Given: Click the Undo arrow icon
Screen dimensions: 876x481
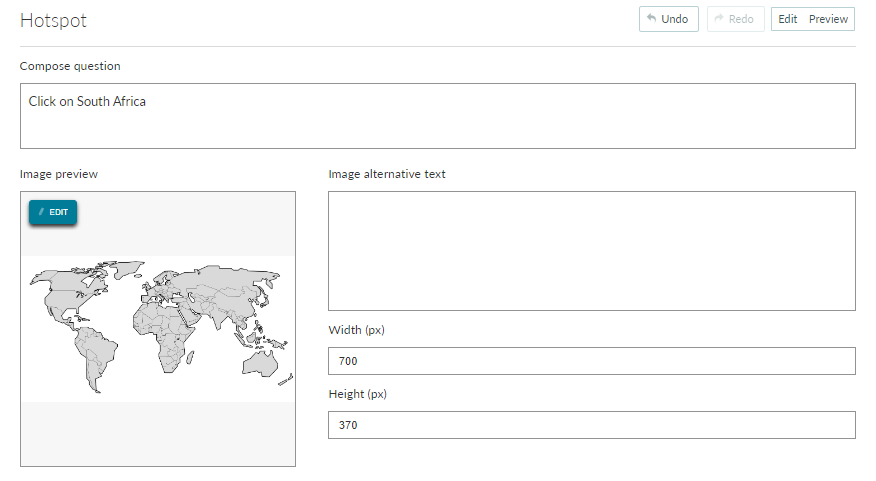Looking at the screenshot, I should click(651, 18).
